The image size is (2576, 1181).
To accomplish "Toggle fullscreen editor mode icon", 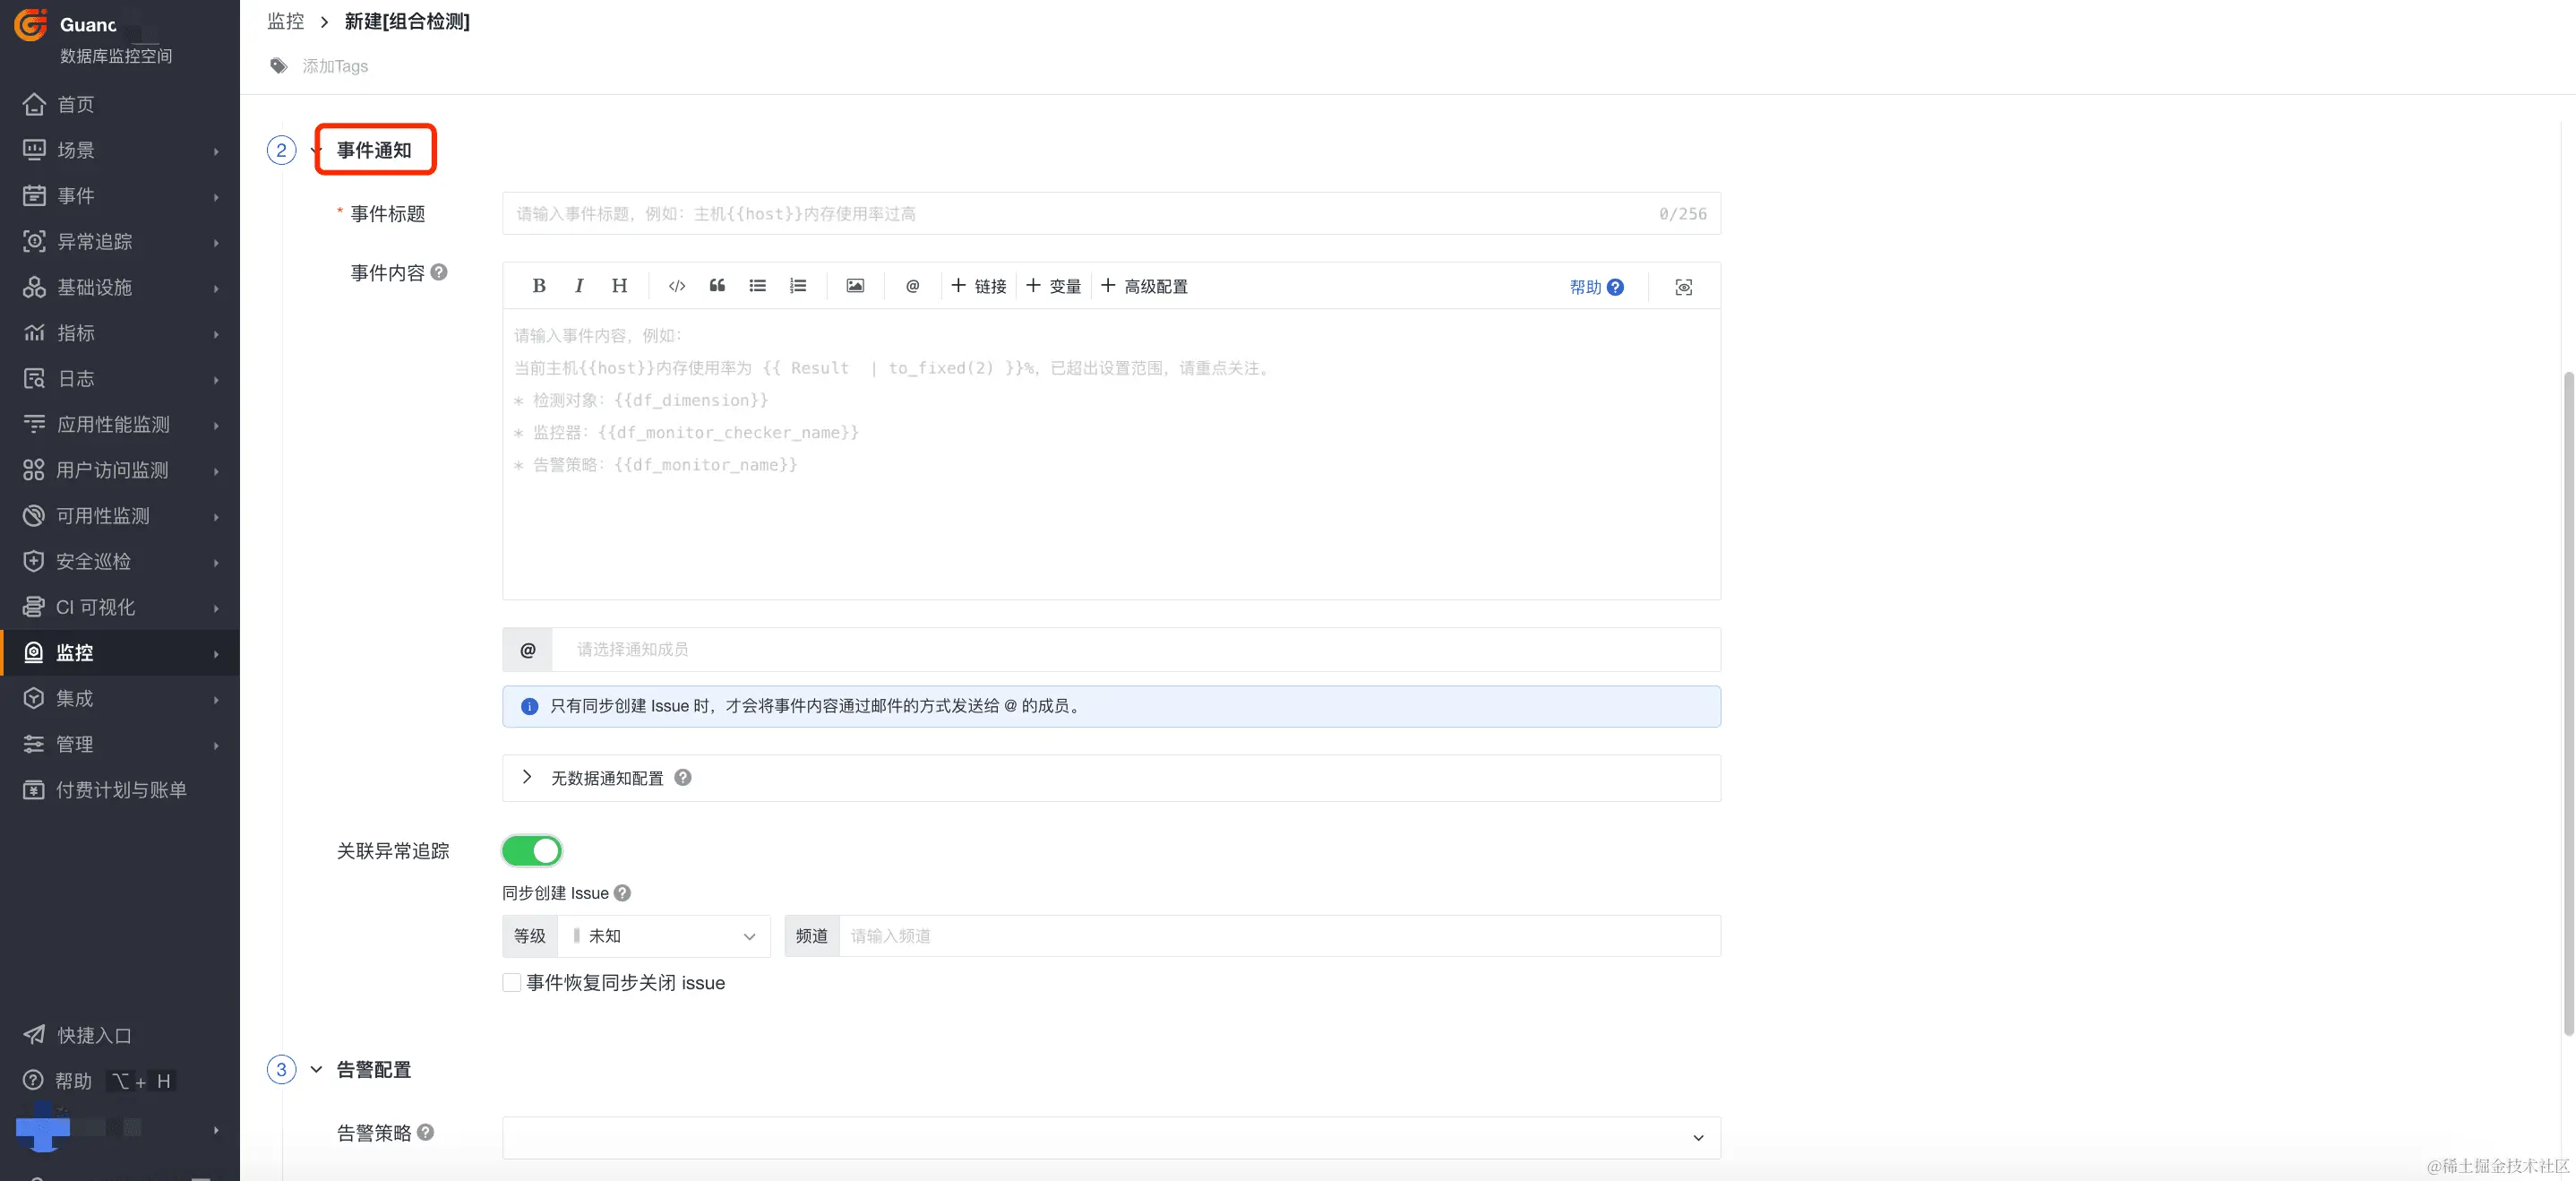I will 1684,287.
